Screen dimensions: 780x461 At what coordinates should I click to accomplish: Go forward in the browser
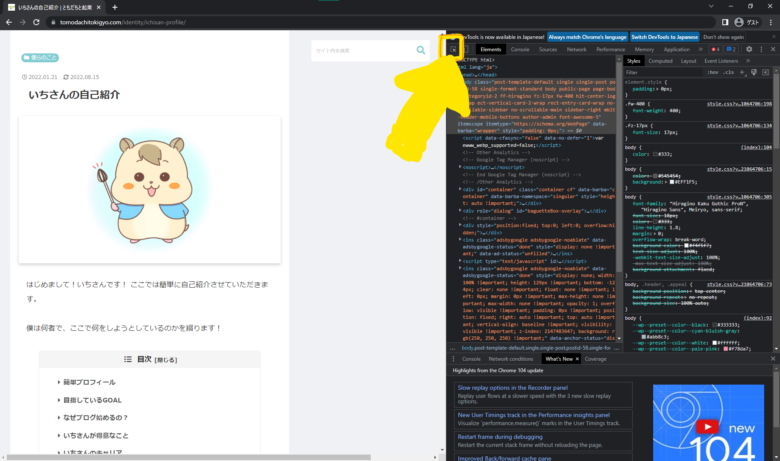22,22
